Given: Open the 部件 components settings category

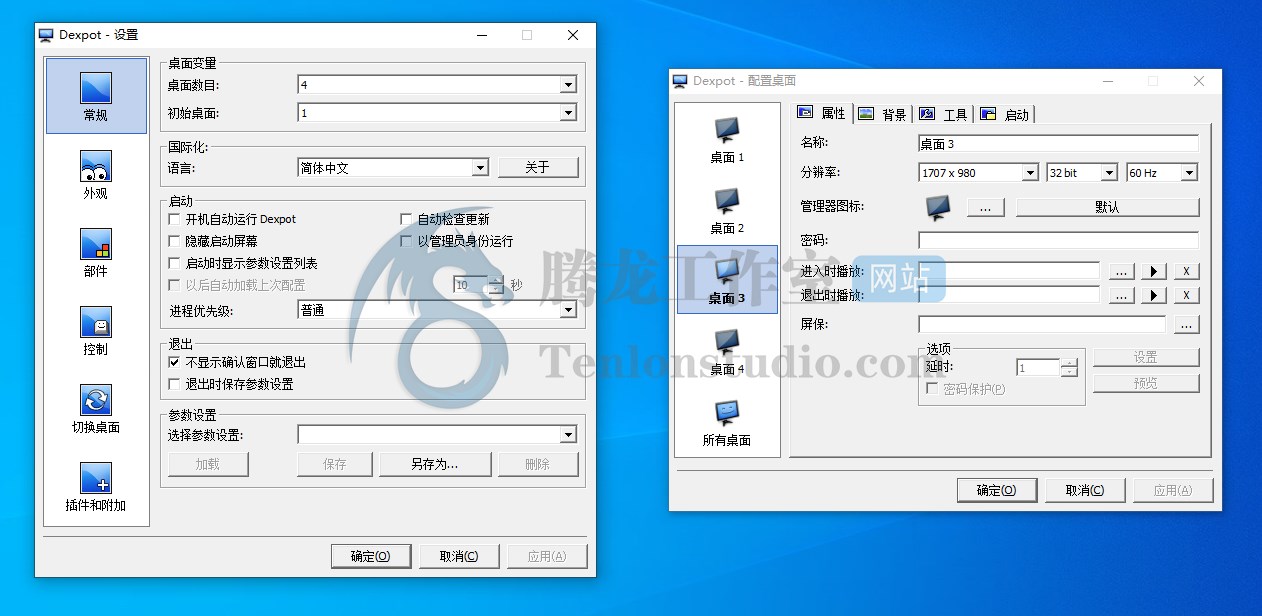Looking at the screenshot, I should [96, 253].
